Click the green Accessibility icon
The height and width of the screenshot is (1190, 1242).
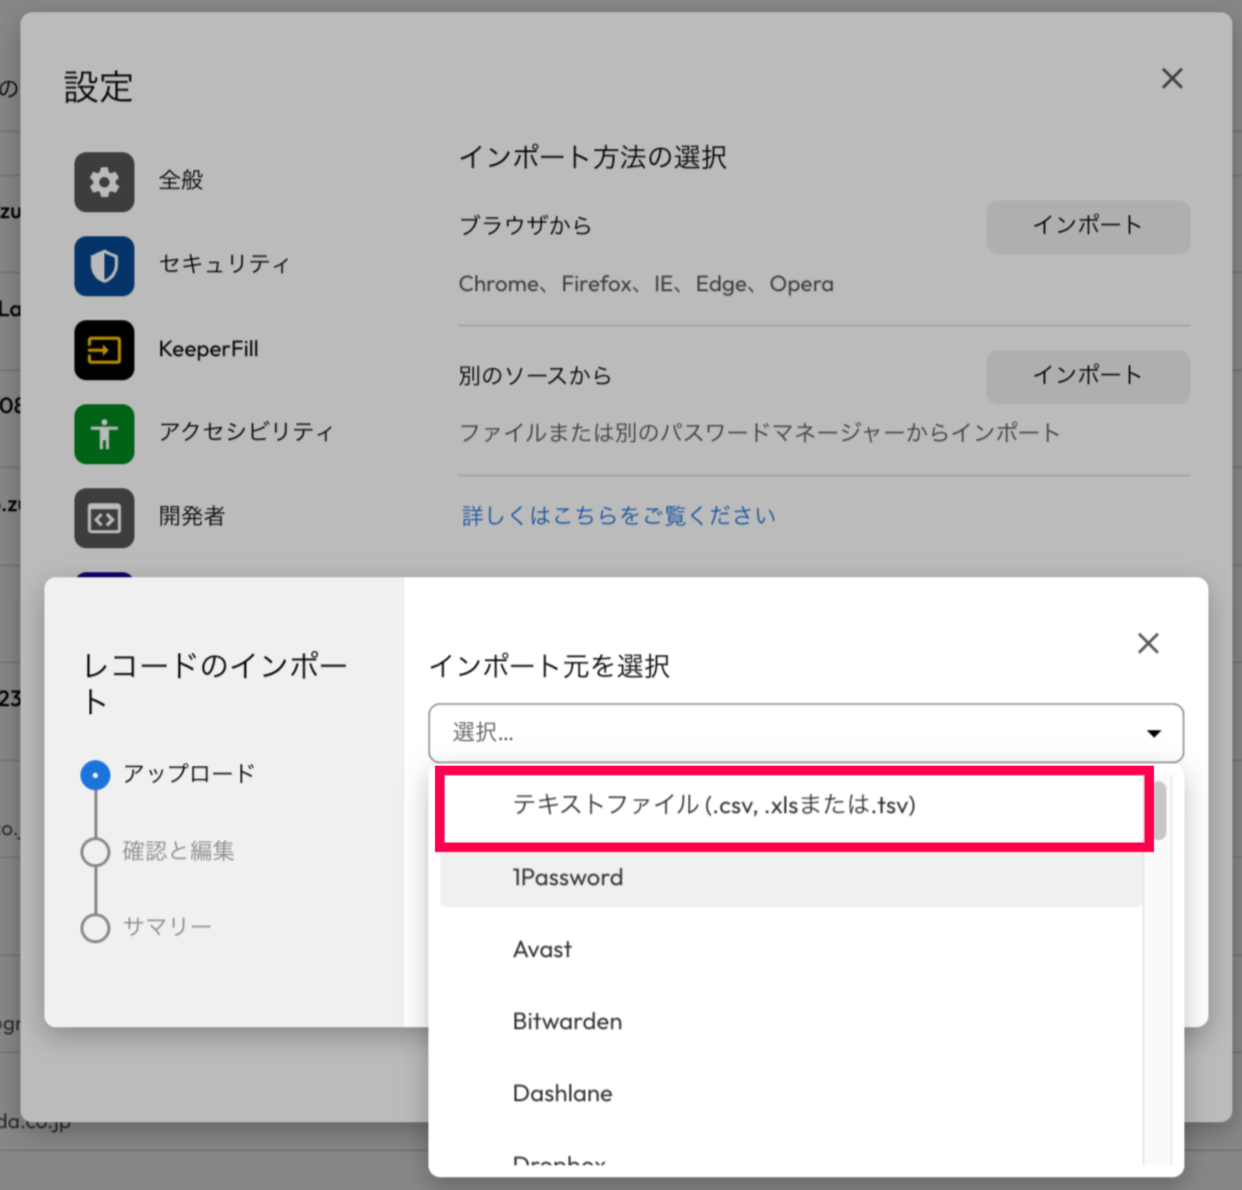104,434
